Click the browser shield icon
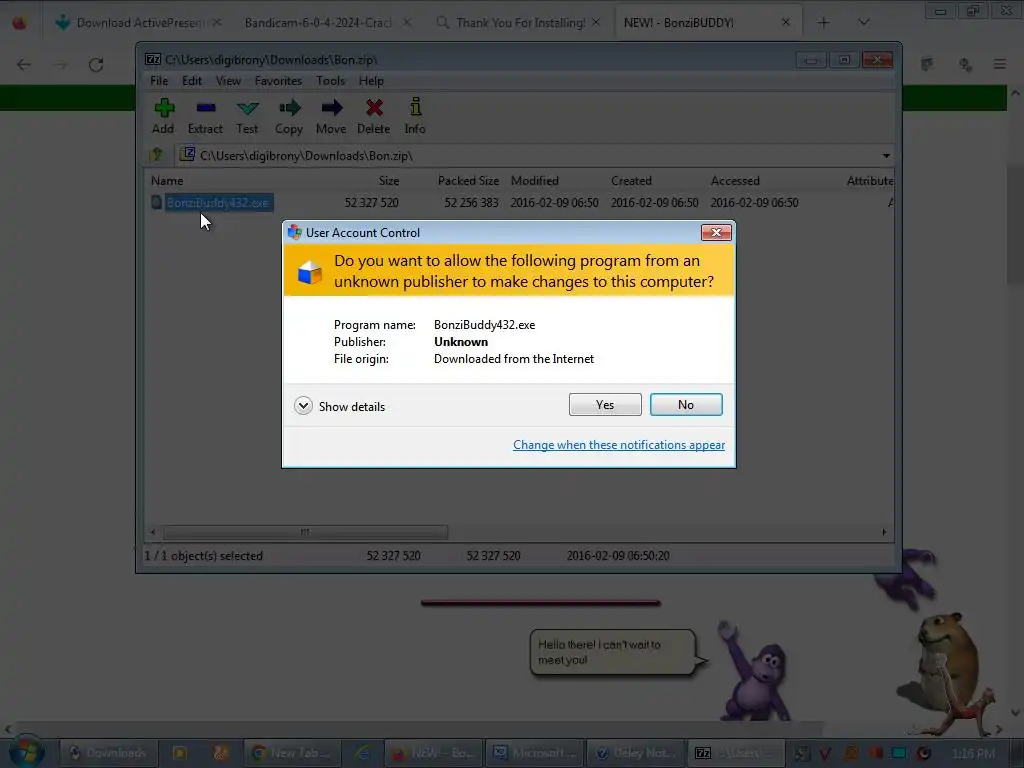 927,64
